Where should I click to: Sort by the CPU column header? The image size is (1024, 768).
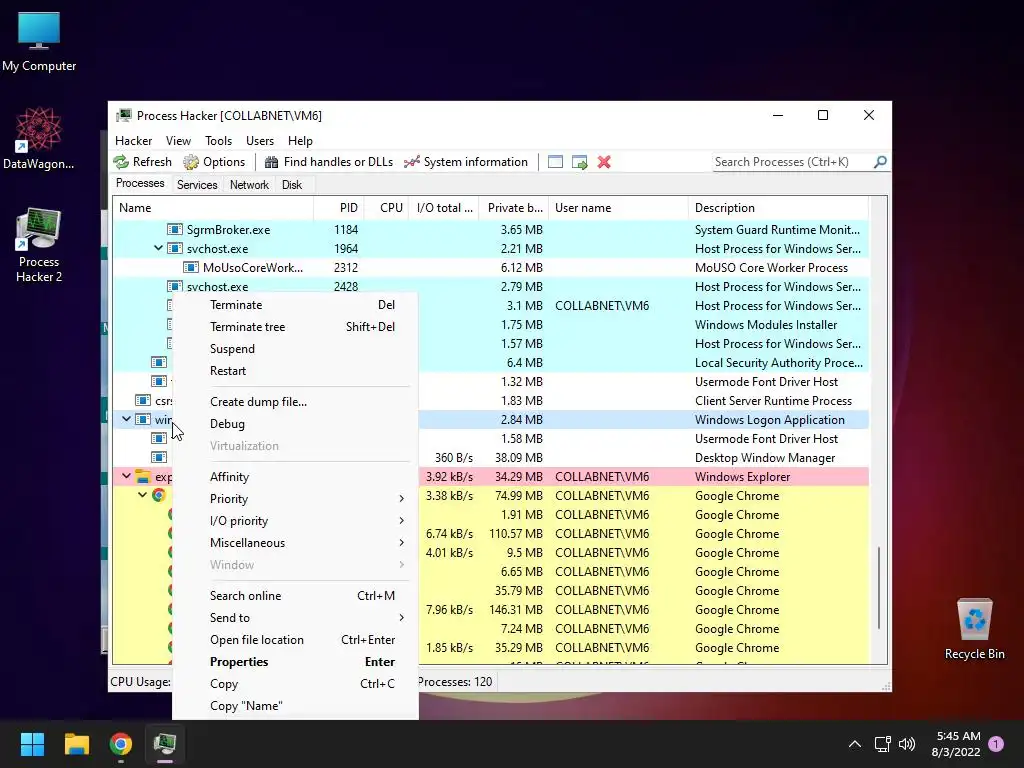click(x=386, y=208)
